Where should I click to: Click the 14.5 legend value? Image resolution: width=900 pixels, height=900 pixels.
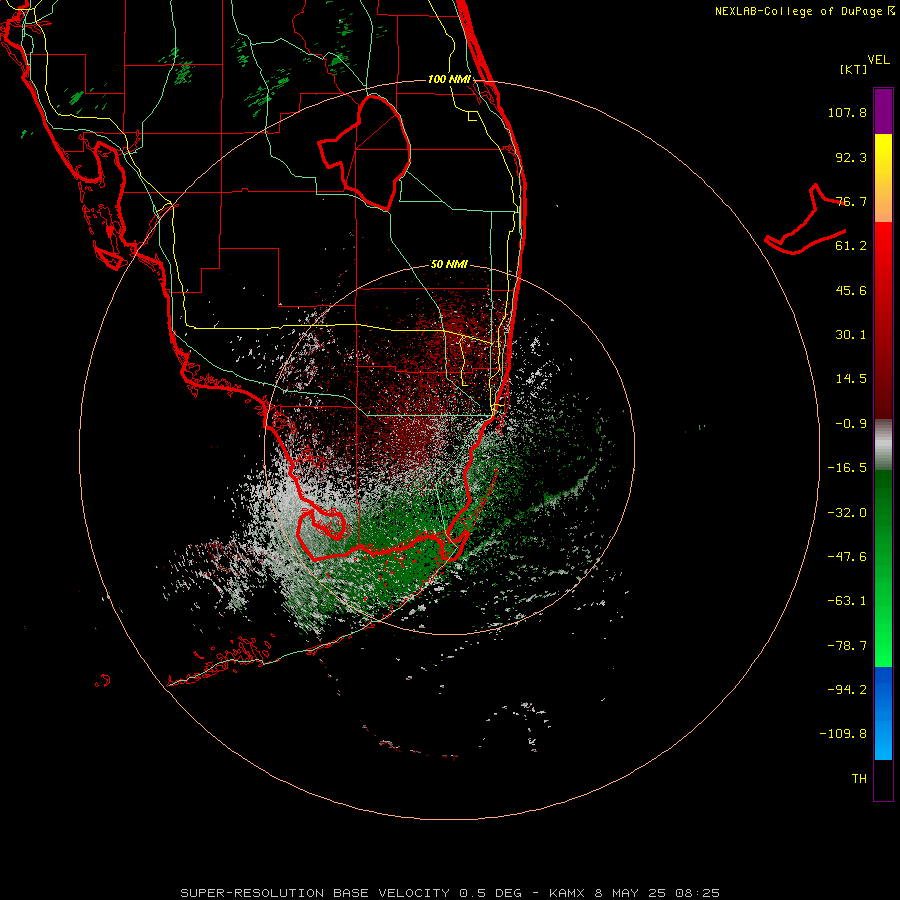(851, 379)
